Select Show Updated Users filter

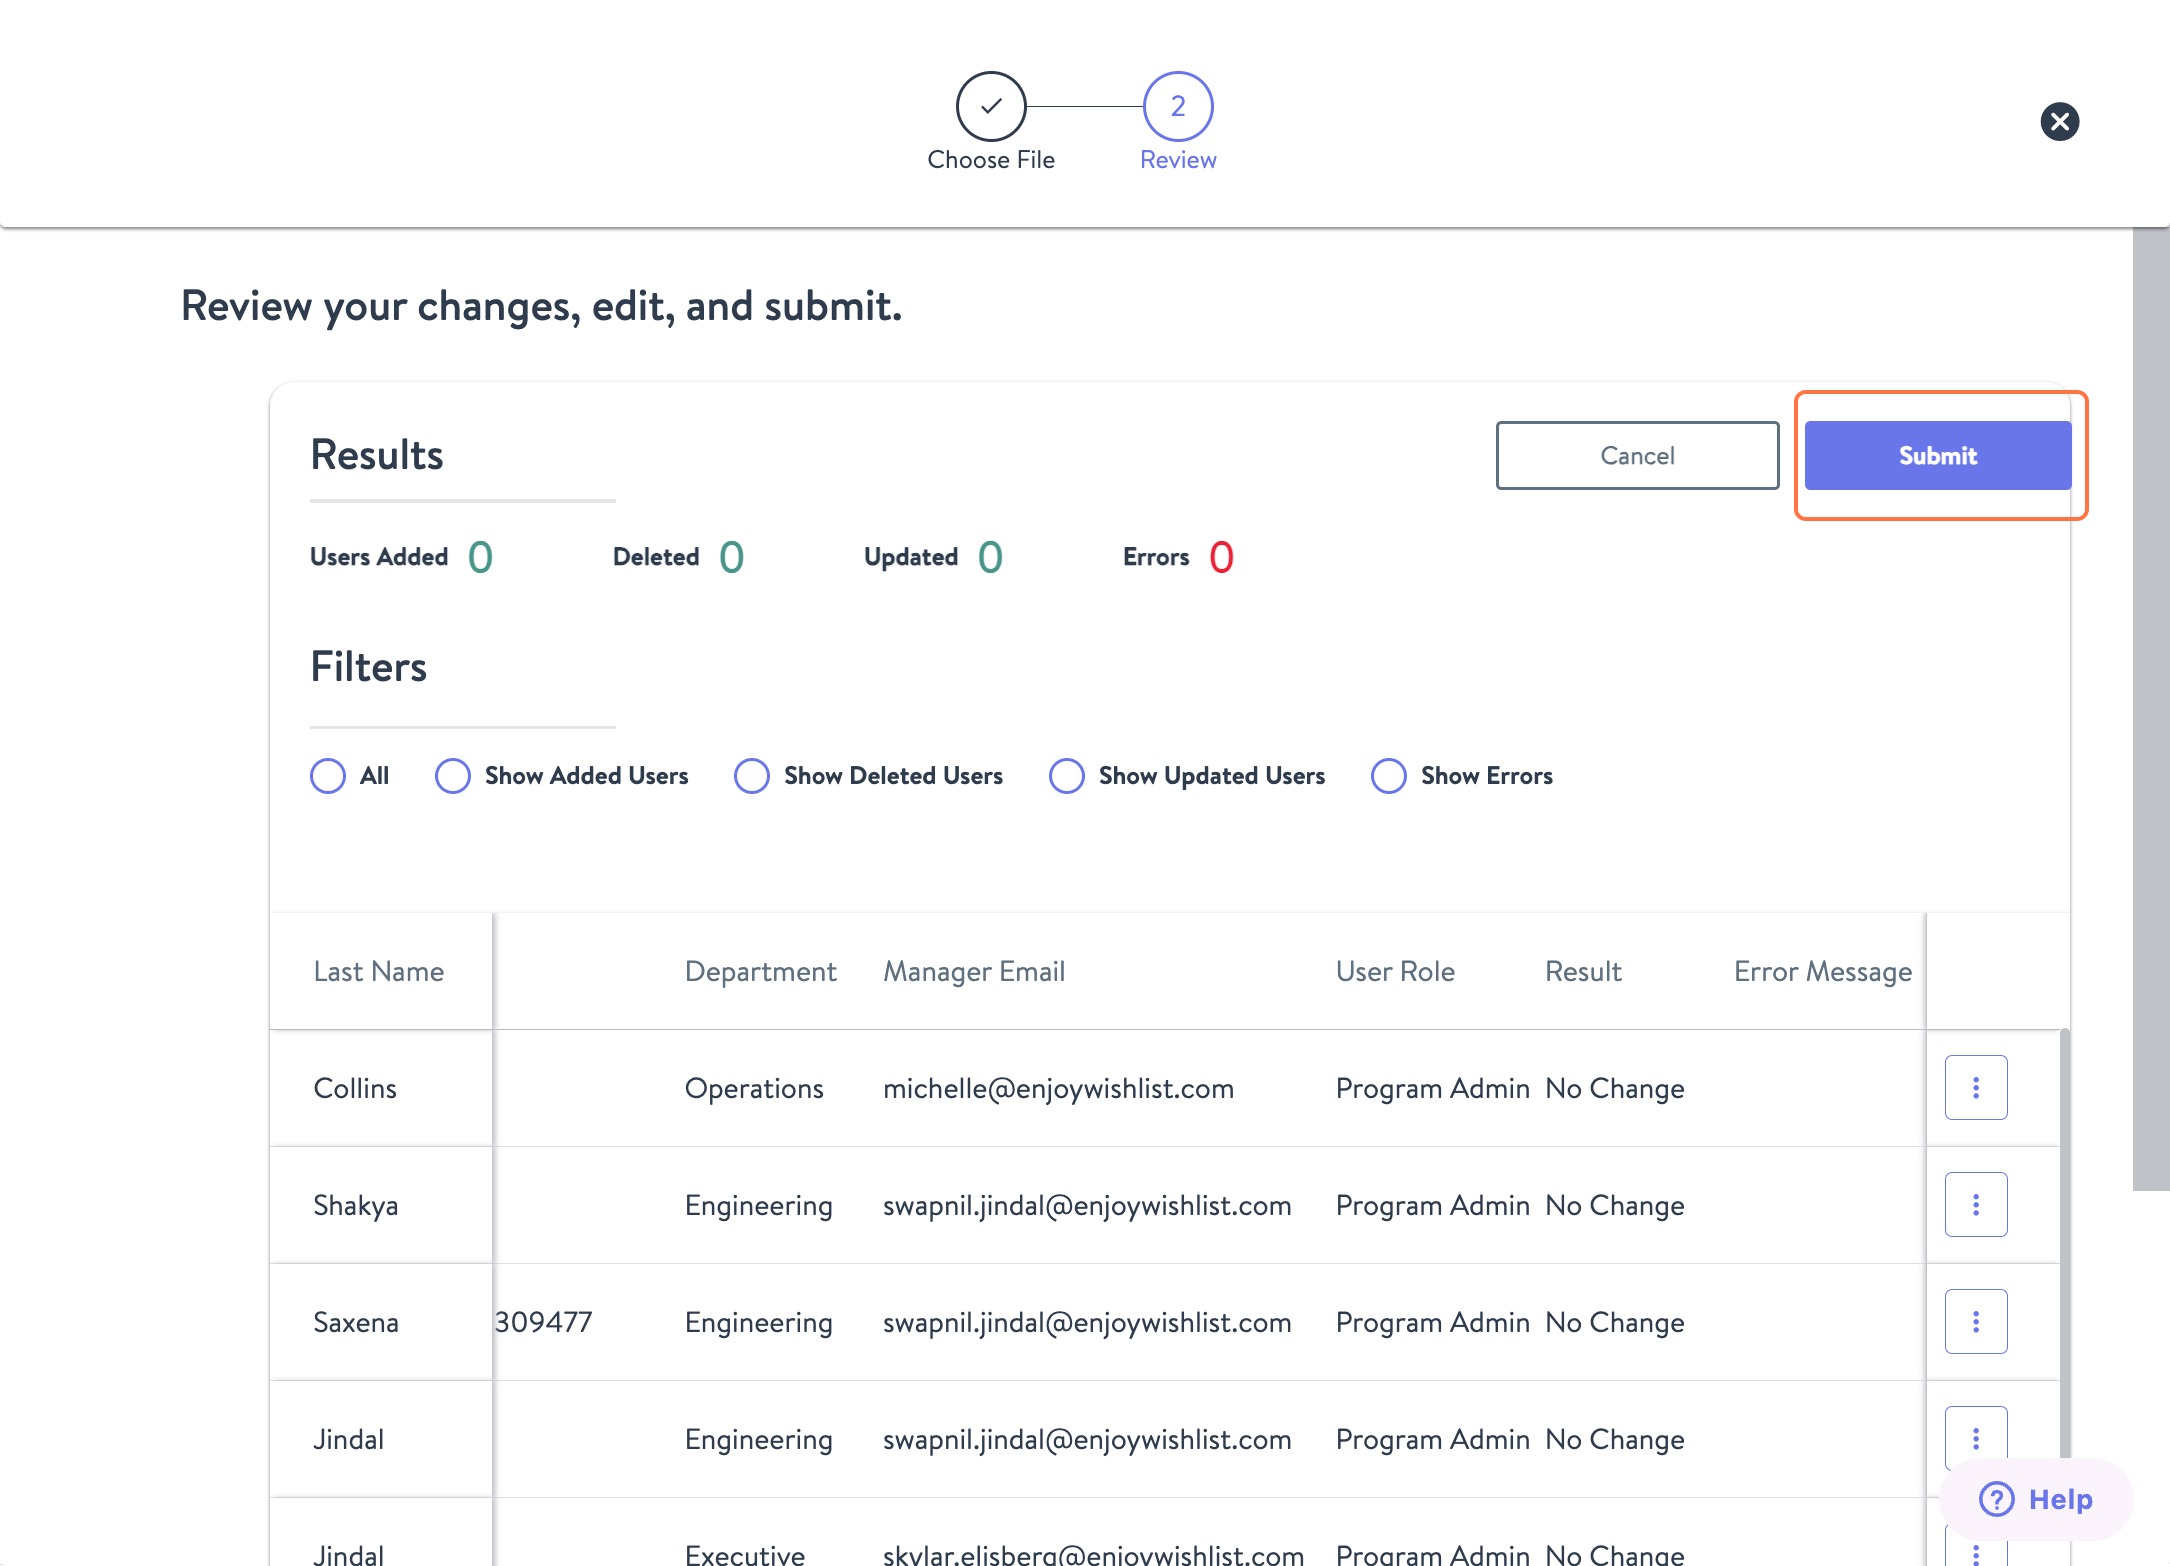(1067, 776)
